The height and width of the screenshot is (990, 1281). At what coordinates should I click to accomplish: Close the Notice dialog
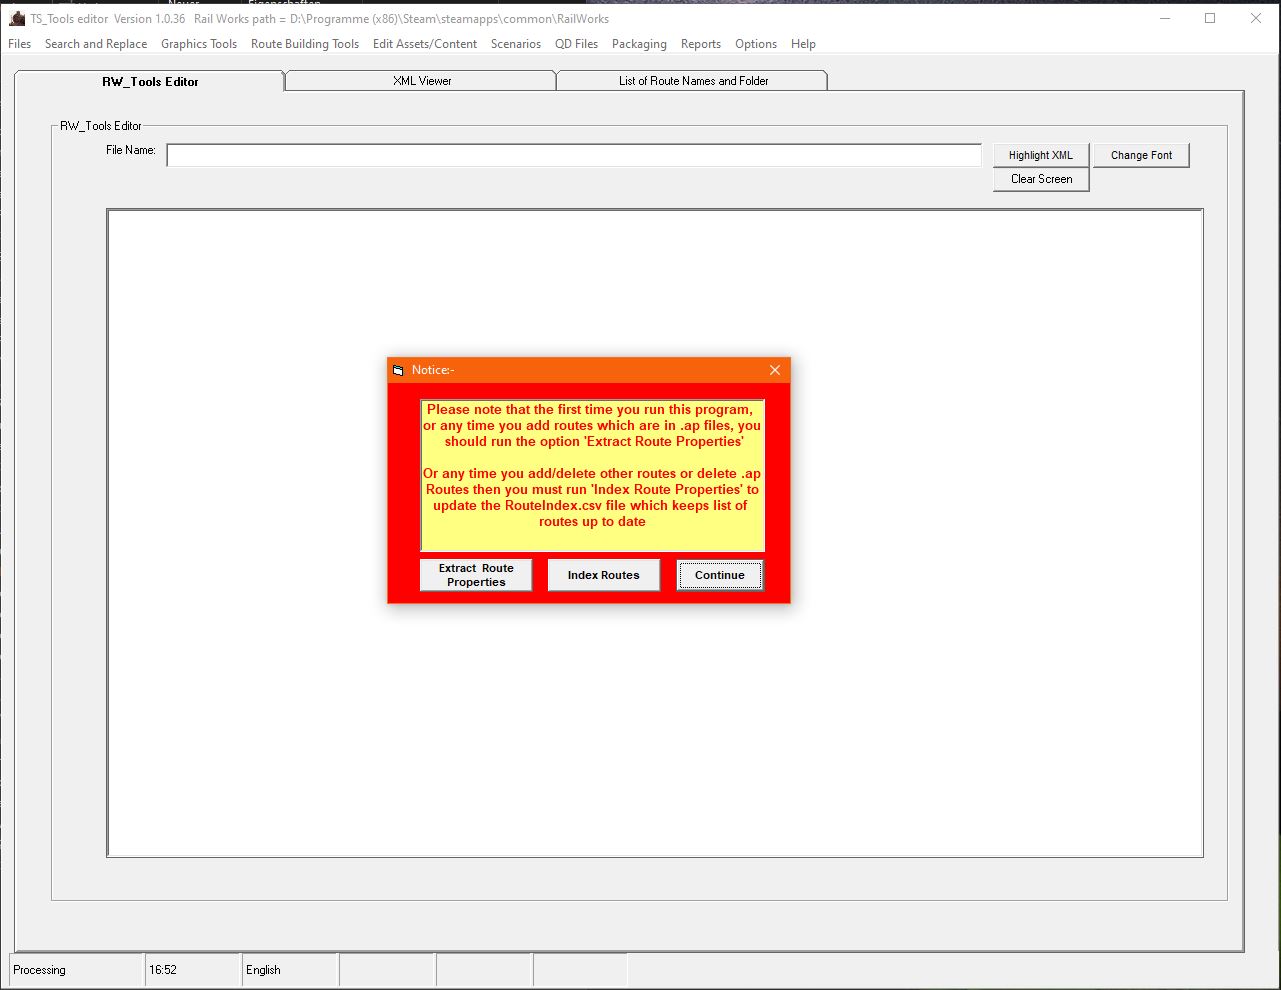point(774,370)
